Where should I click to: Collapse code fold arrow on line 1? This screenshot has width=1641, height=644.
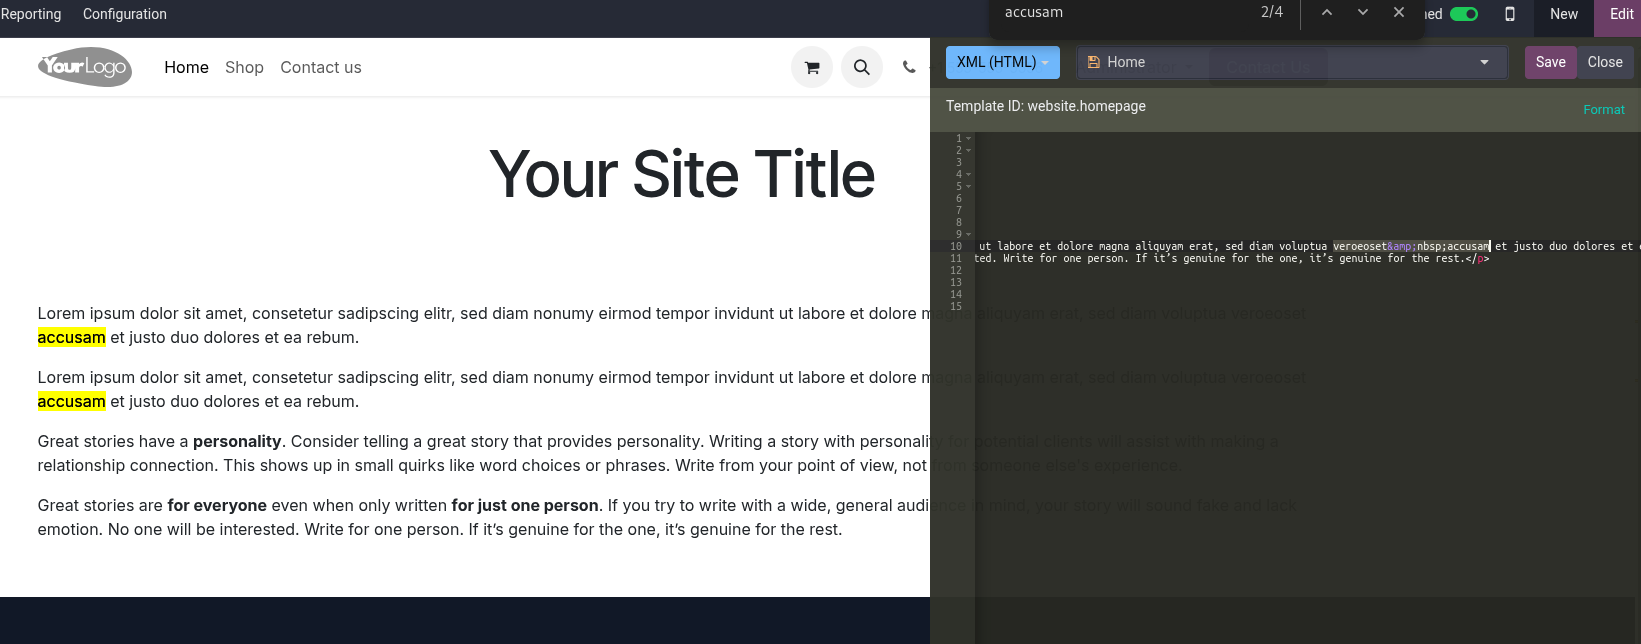tap(969, 139)
